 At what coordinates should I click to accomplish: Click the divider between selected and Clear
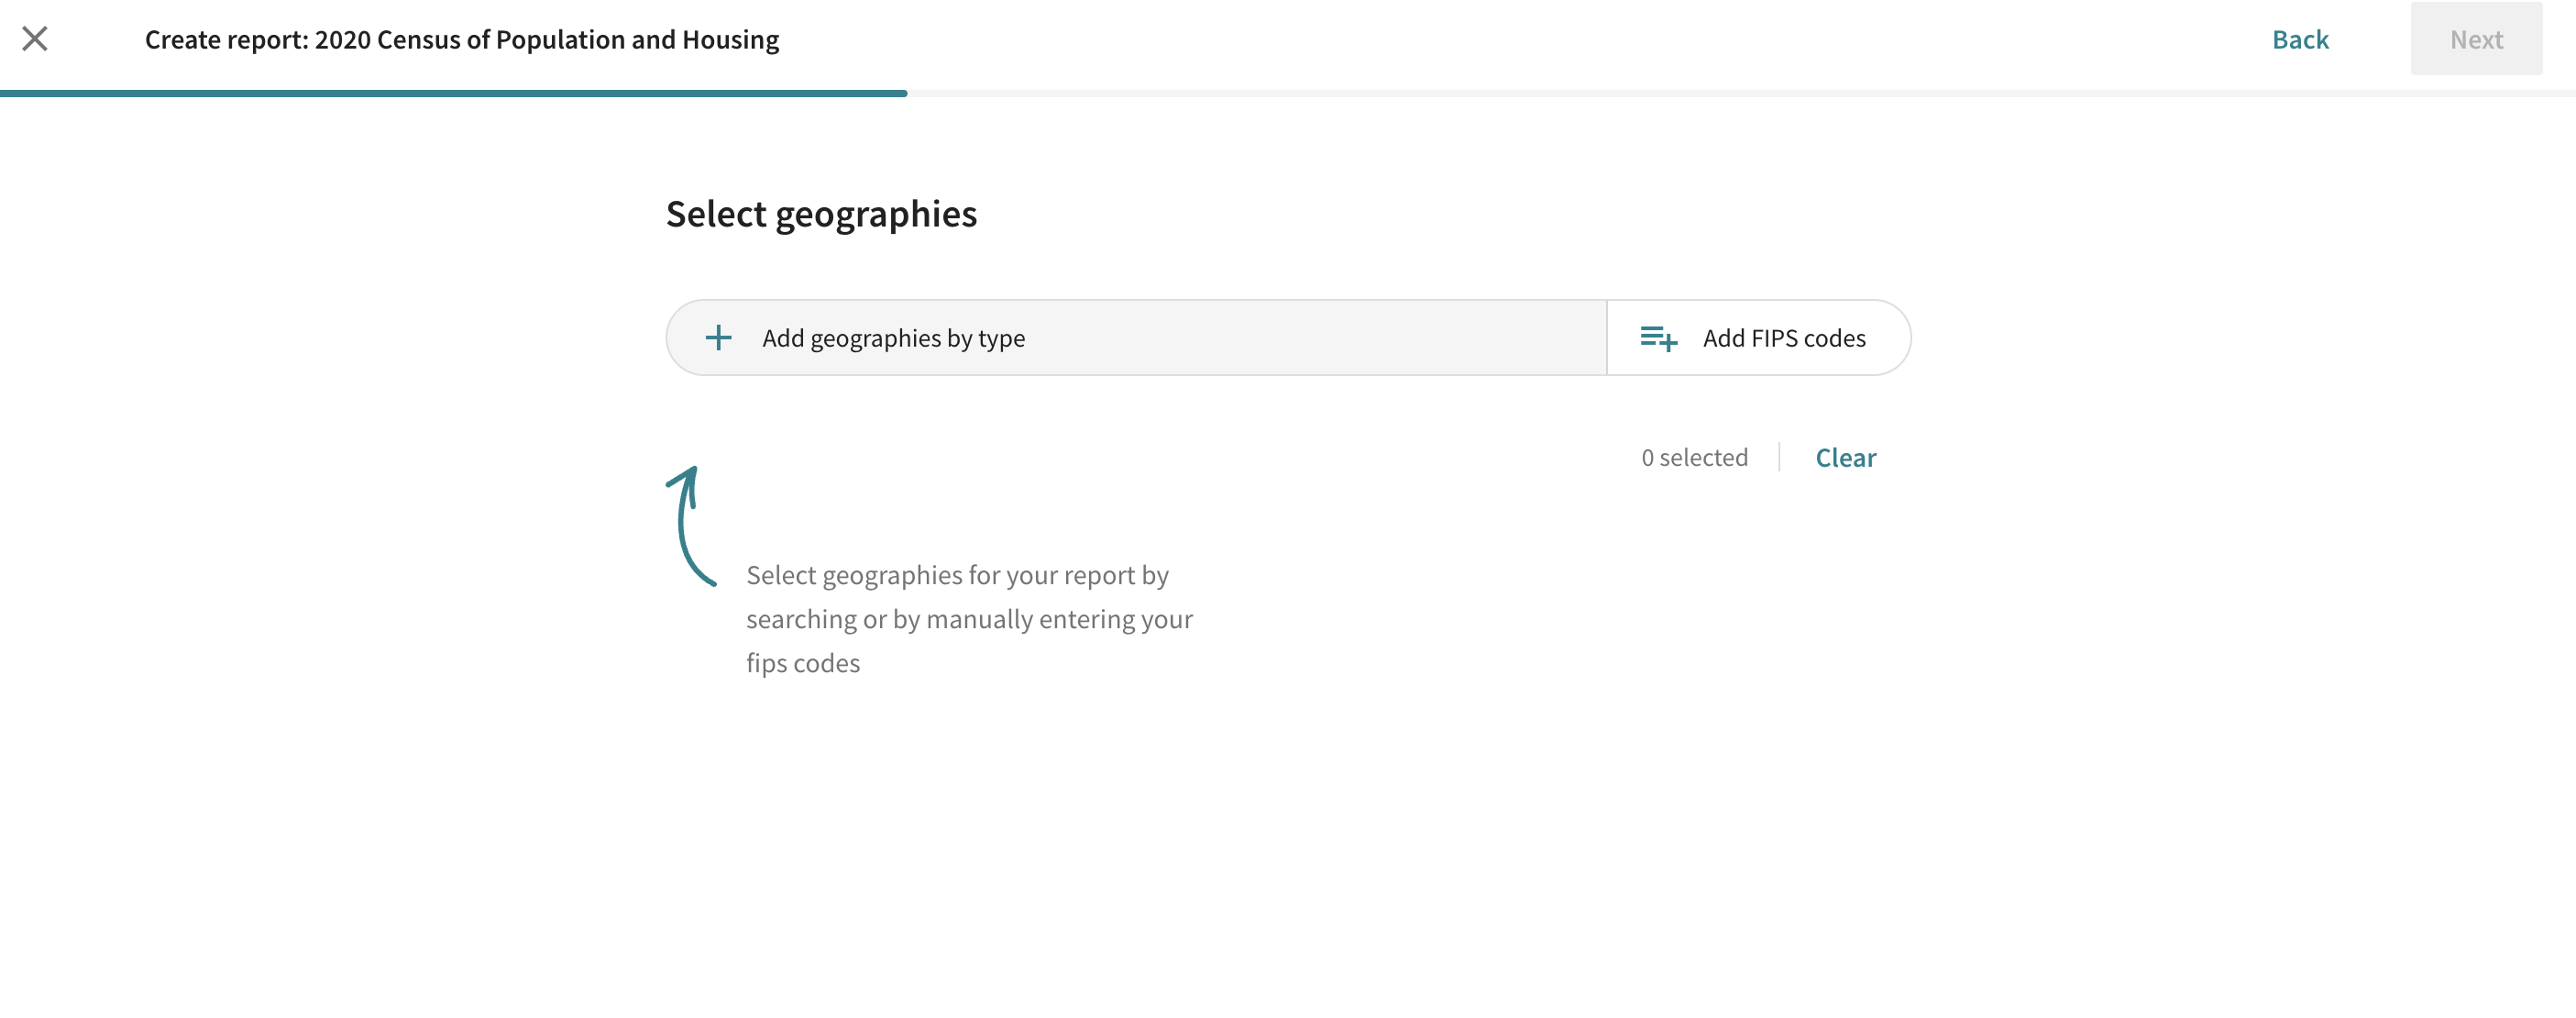[x=1779, y=457]
